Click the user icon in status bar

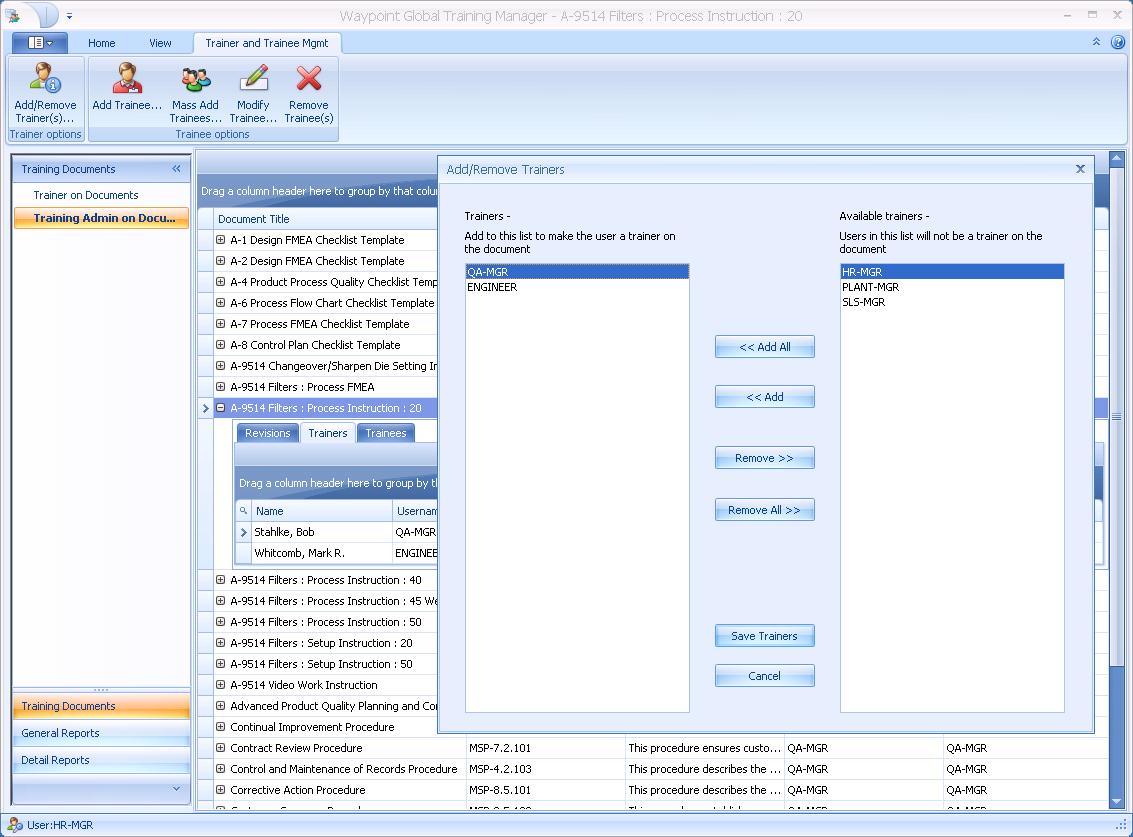pos(14,825)
